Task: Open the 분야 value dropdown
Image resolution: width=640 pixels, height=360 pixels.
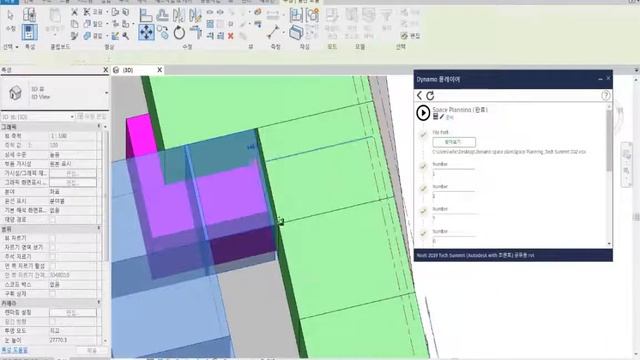Action: [x=73, y=191]
